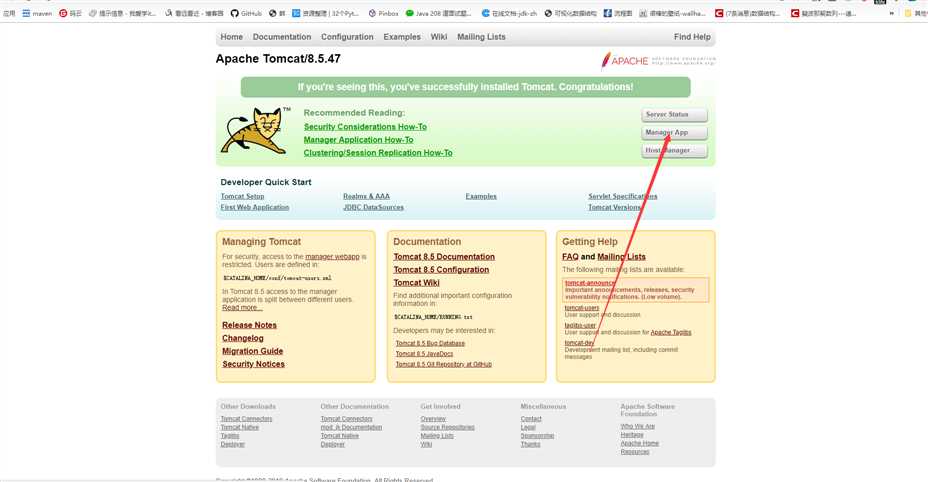This screenshot has height=482, width=928.
Task: Open the Pinbox bookmark
Action: tap(384, 13)
